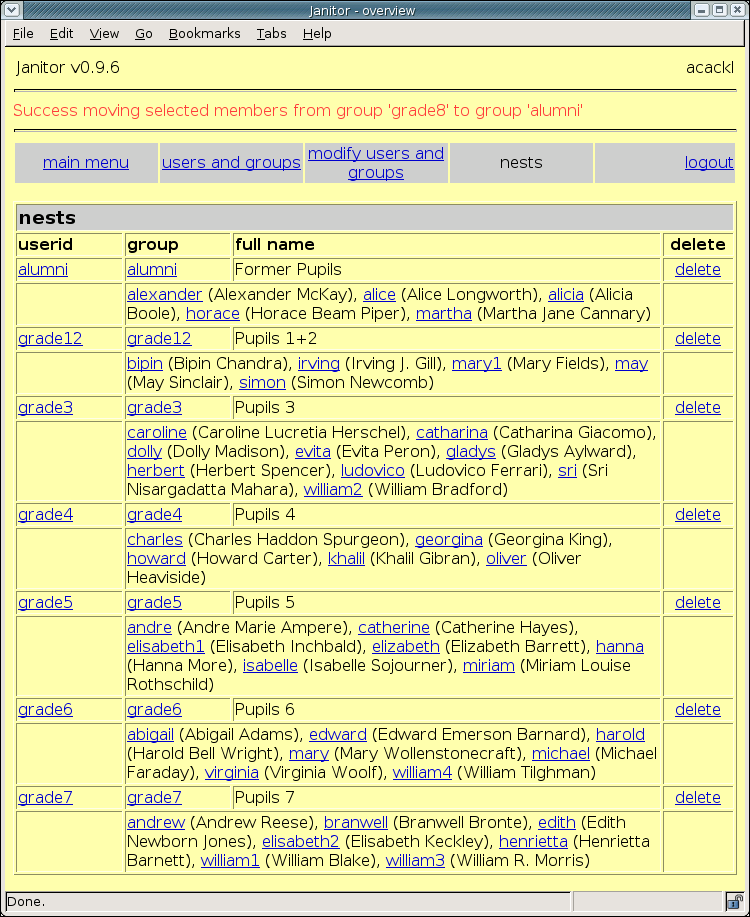Click the 'Done.' status bar text

point(26,901)
